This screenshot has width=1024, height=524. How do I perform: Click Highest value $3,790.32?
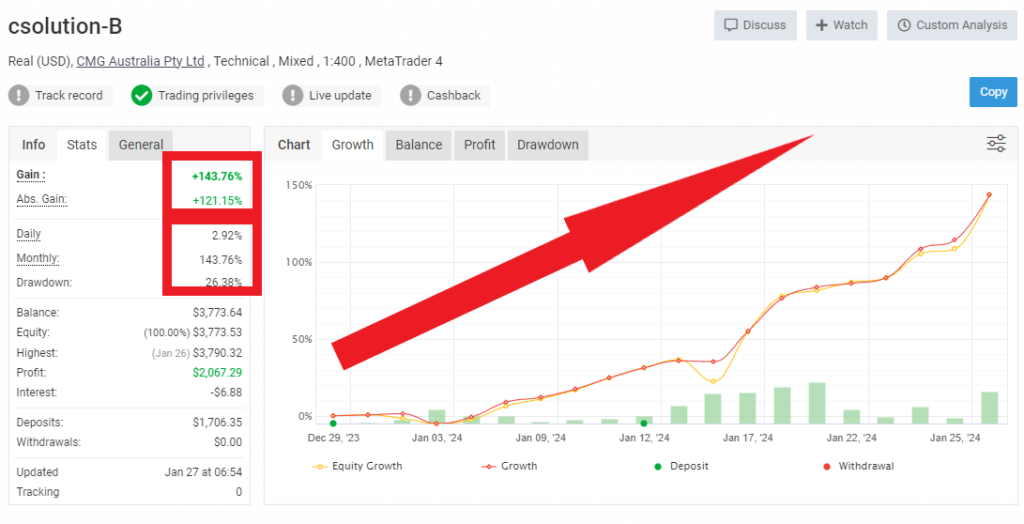click(x=217, y=353)
